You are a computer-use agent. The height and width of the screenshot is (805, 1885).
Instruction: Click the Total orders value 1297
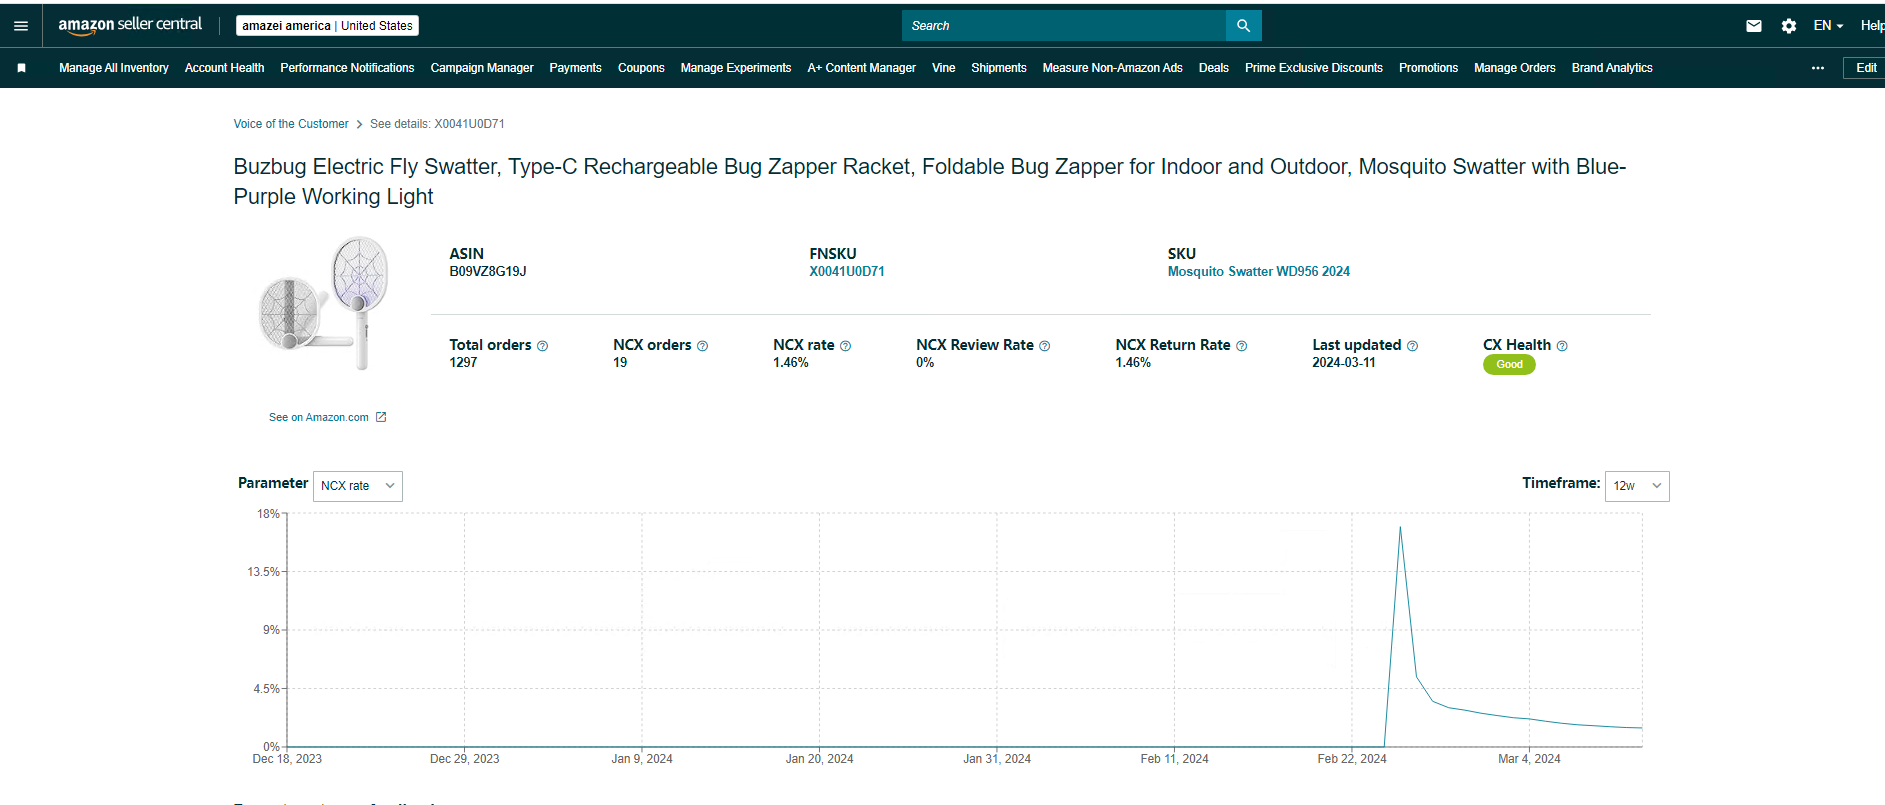pos(463,362)
